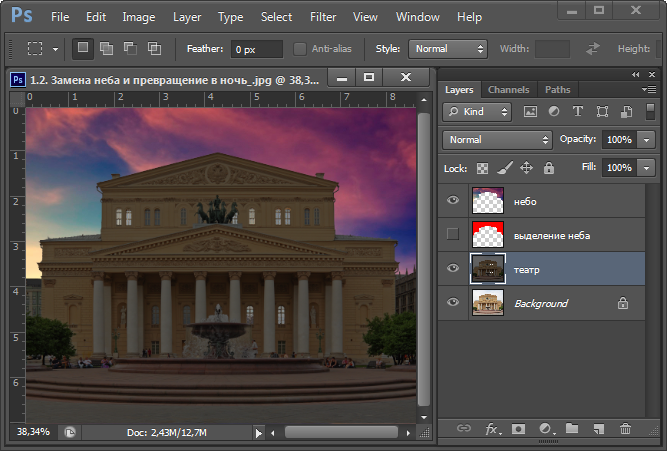
Task: Lock transparent pixels in the Lock row
Action: [x=482, y=168]
